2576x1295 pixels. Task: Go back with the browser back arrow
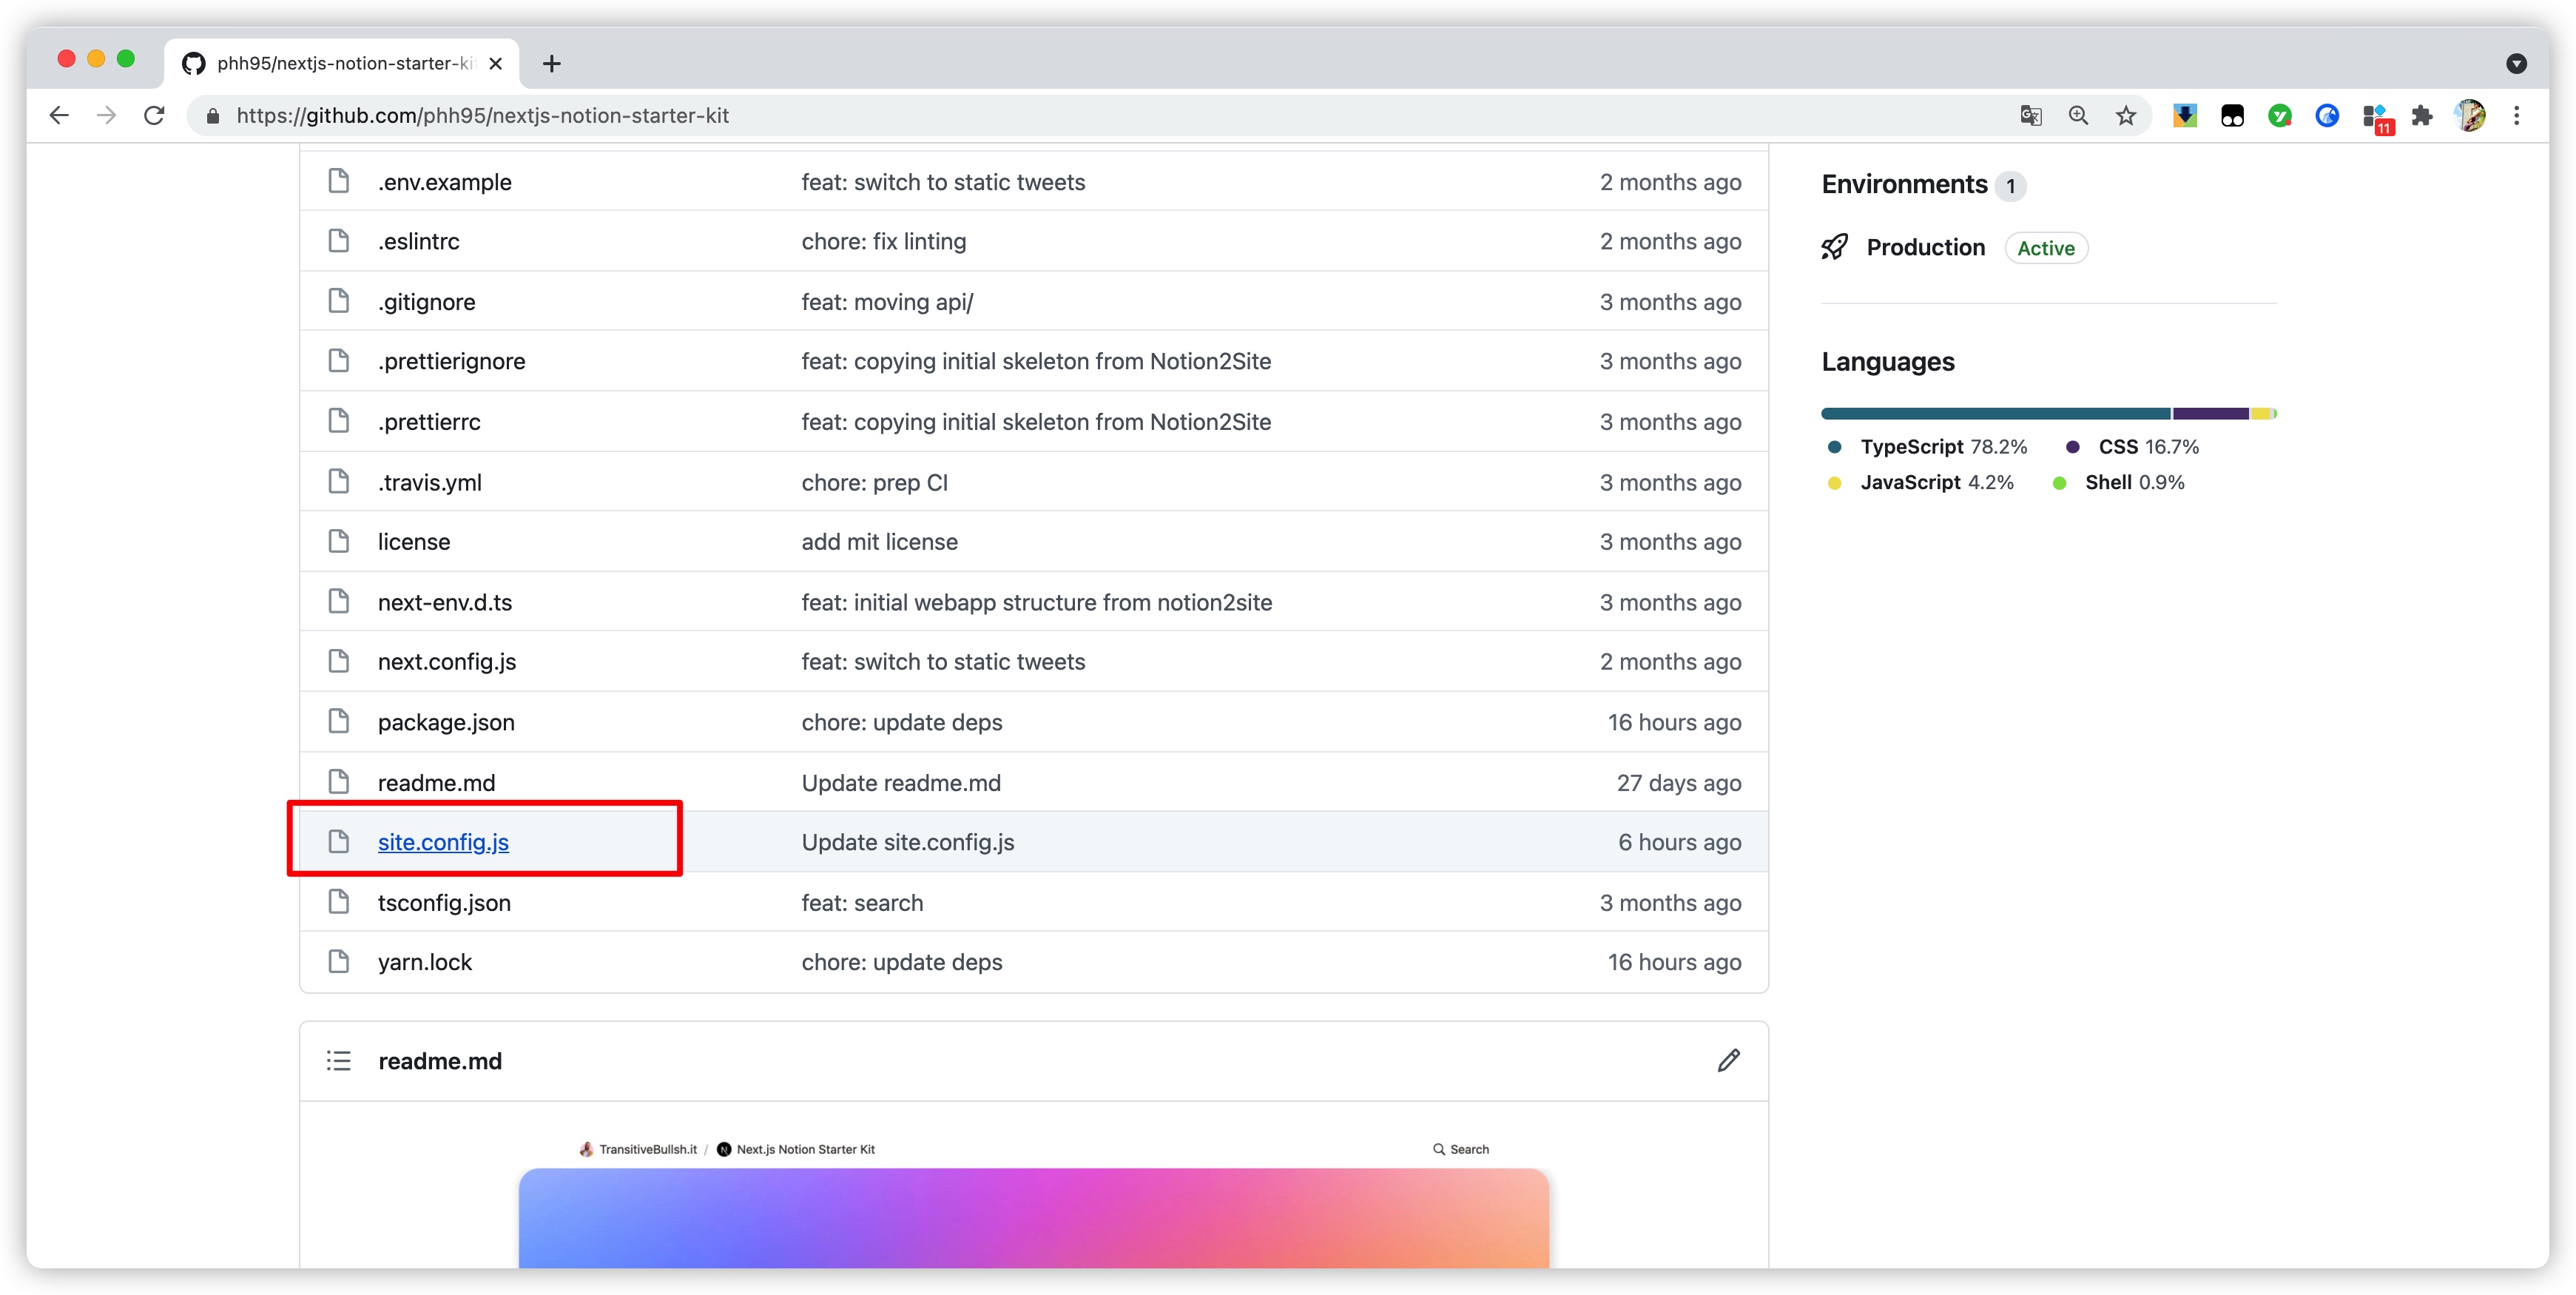59,116
